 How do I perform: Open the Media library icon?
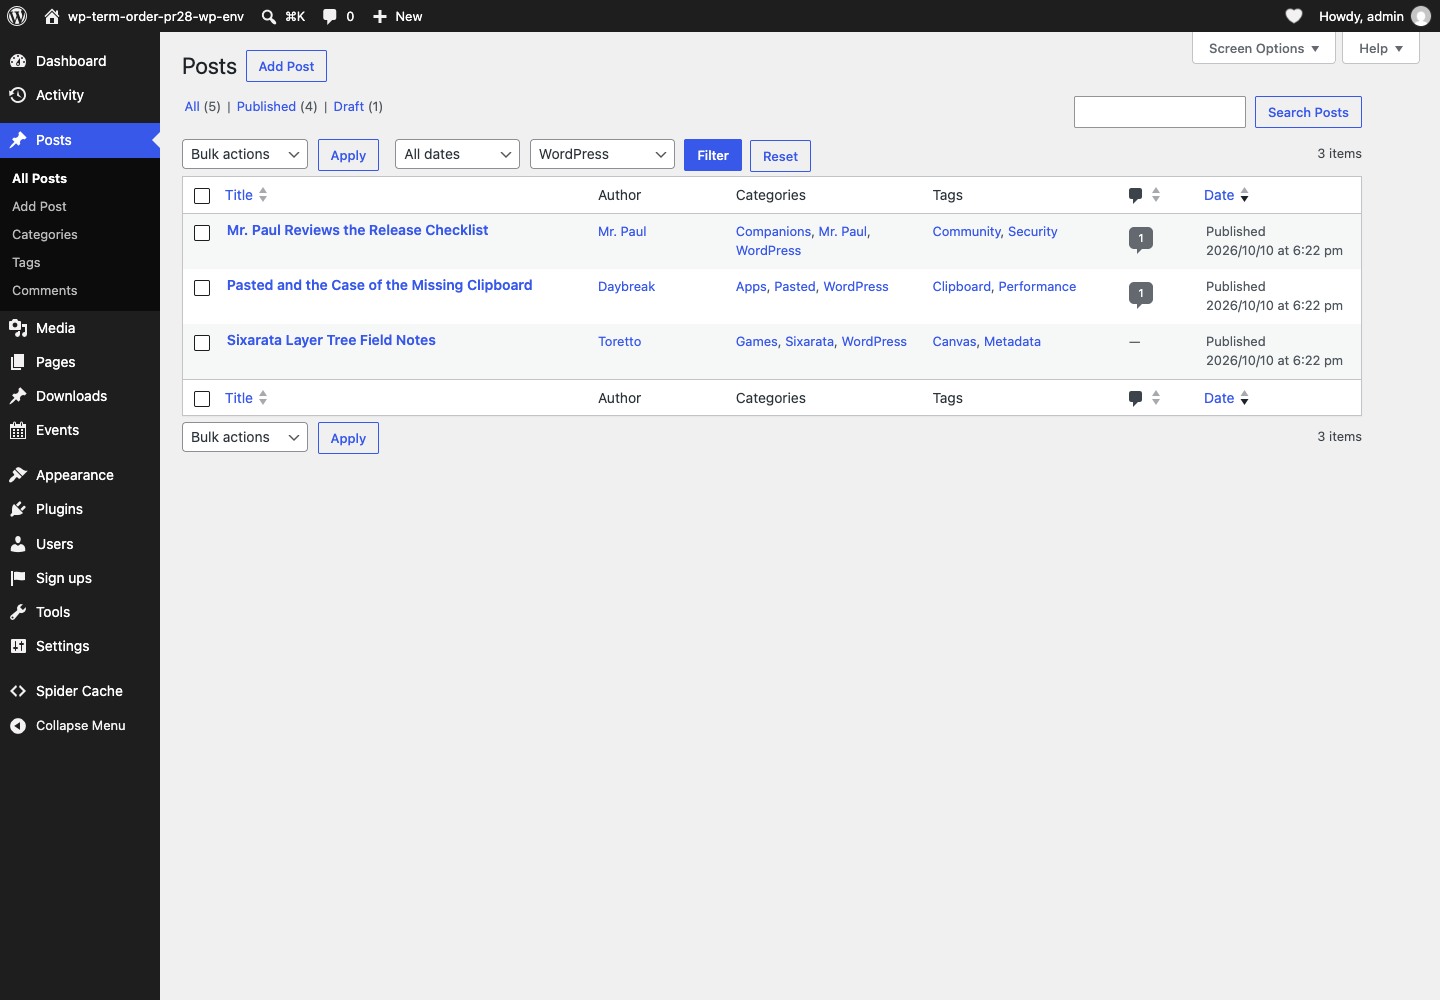pyautogui.click(x=18, y=328)
